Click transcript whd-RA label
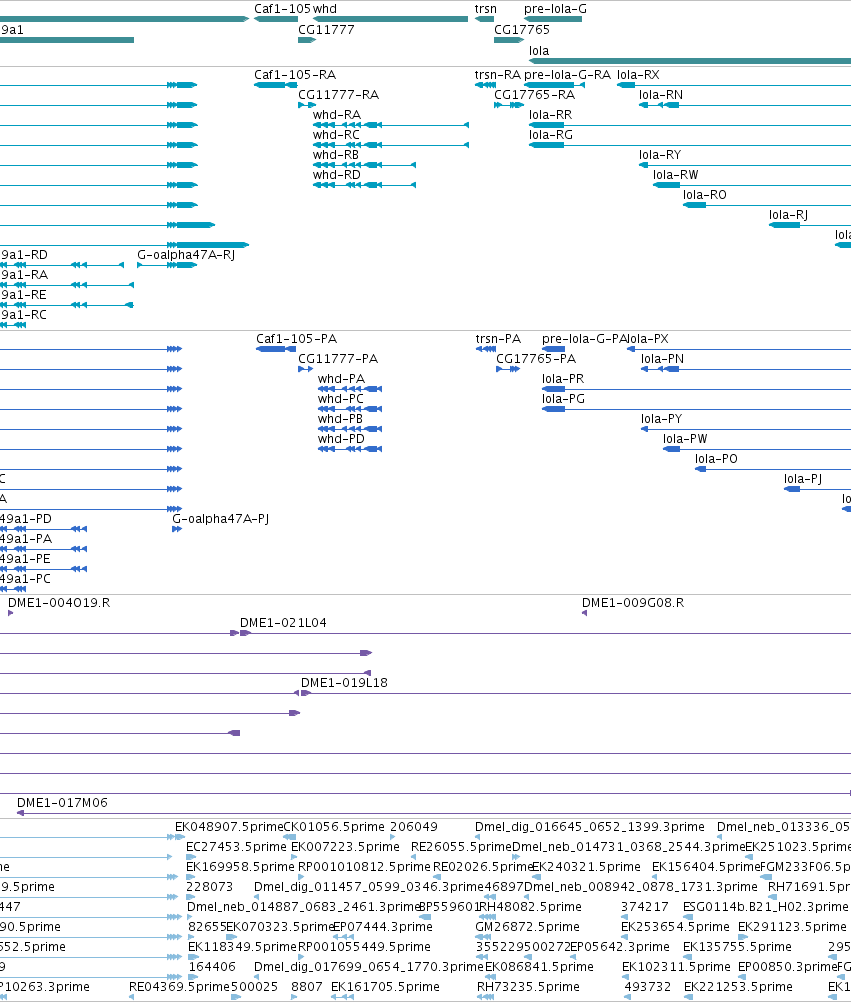This screenshot has width=851, height=1002. click(337, 115)
